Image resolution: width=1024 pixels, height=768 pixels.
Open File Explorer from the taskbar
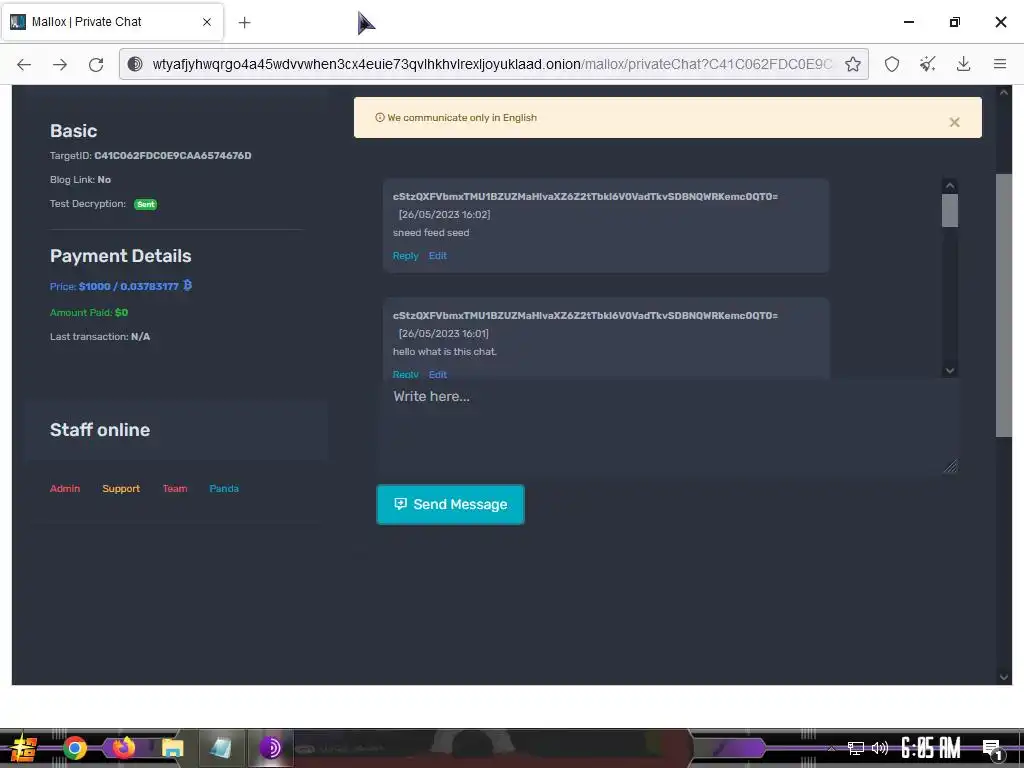(172, 748)
